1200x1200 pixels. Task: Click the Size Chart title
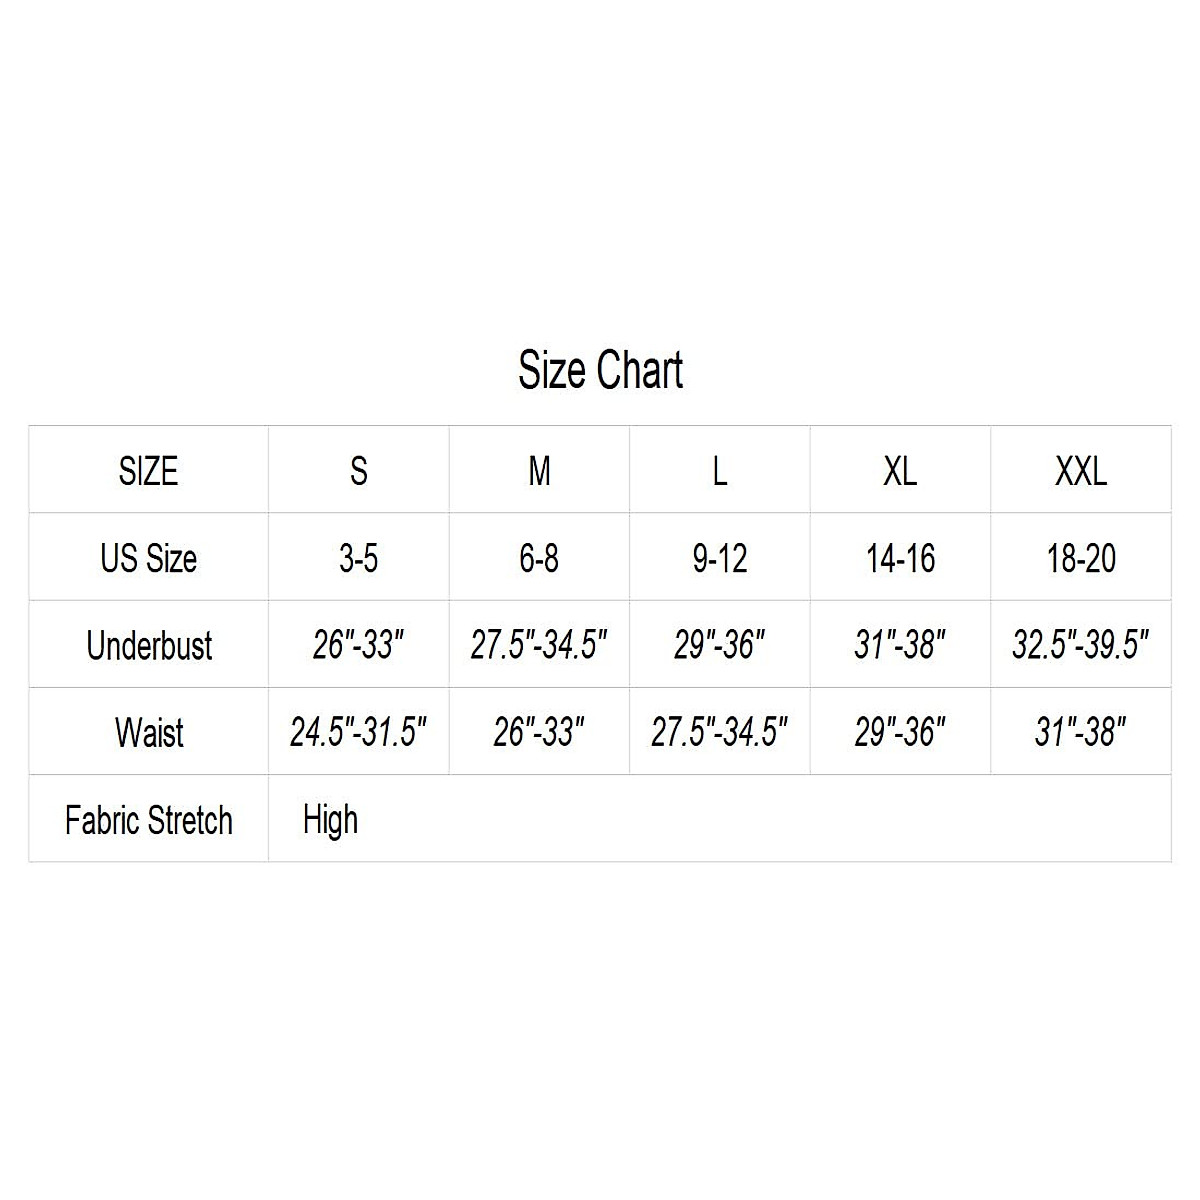click(x=600, y=370)
